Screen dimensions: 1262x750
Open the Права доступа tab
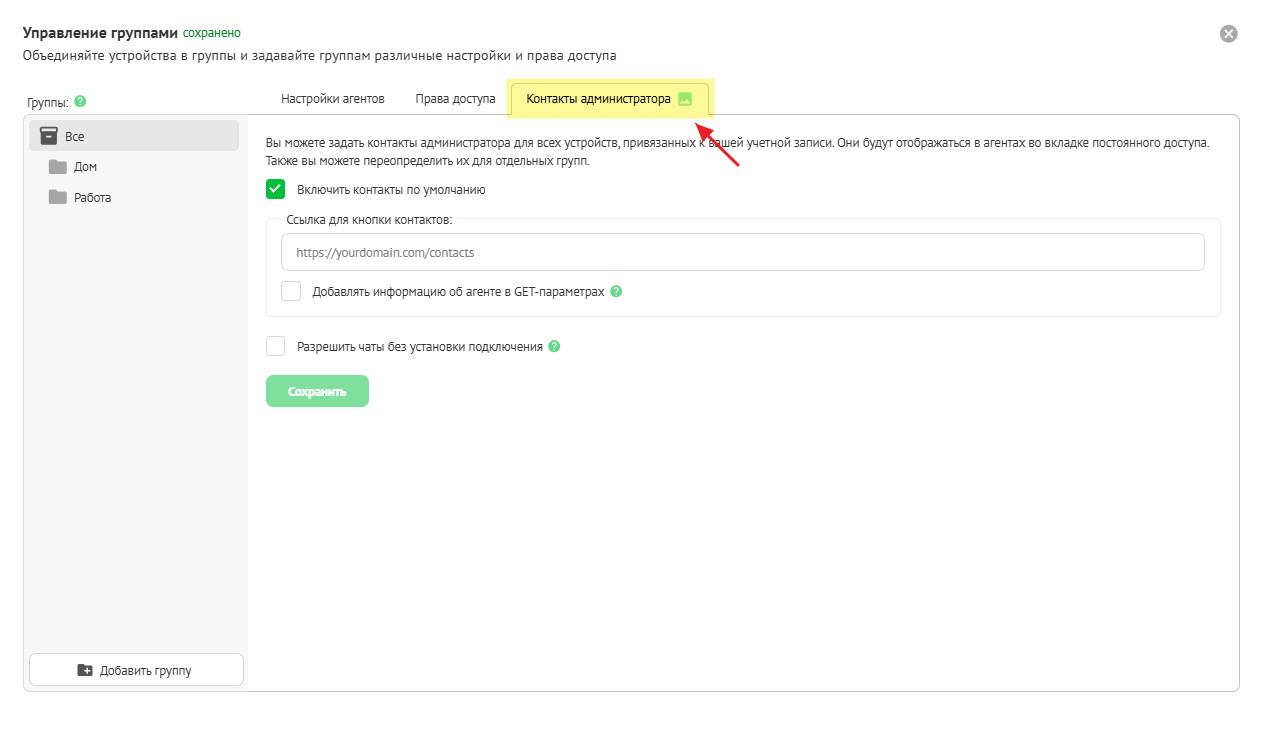tap(455, 99)
